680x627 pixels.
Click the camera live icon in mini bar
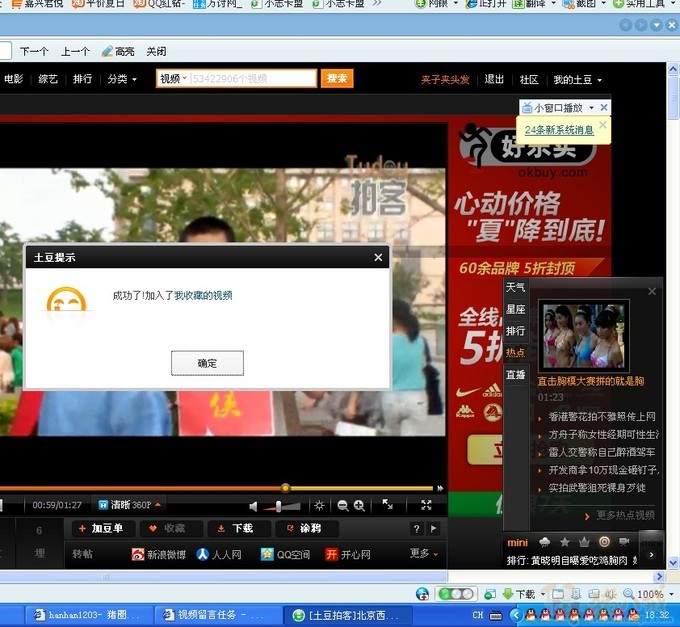point(624,542)
